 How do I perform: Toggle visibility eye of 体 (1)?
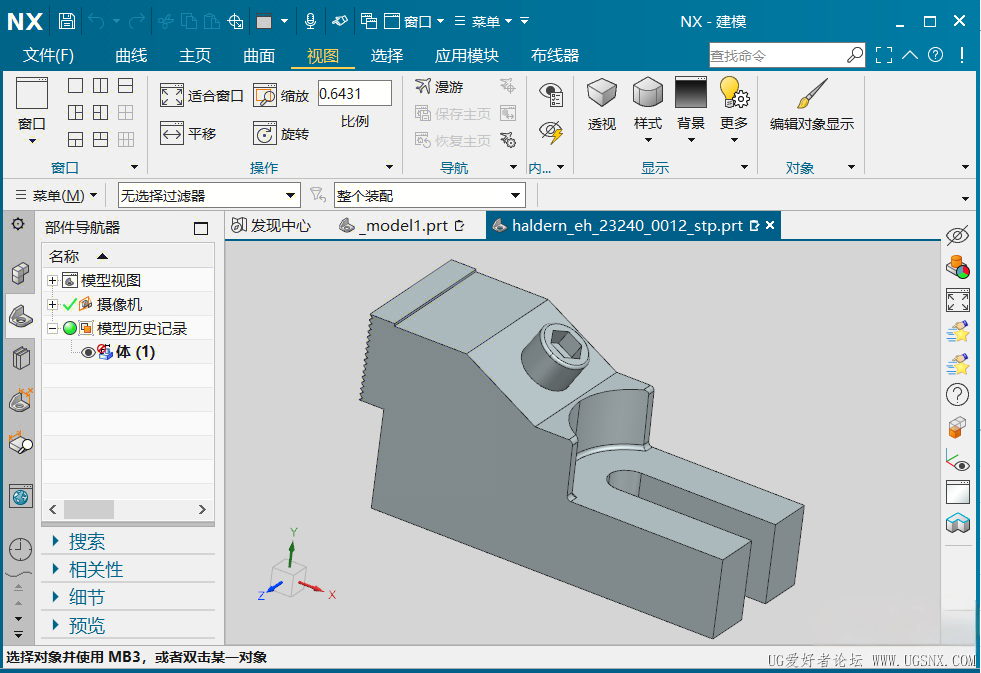coord(88,352)
